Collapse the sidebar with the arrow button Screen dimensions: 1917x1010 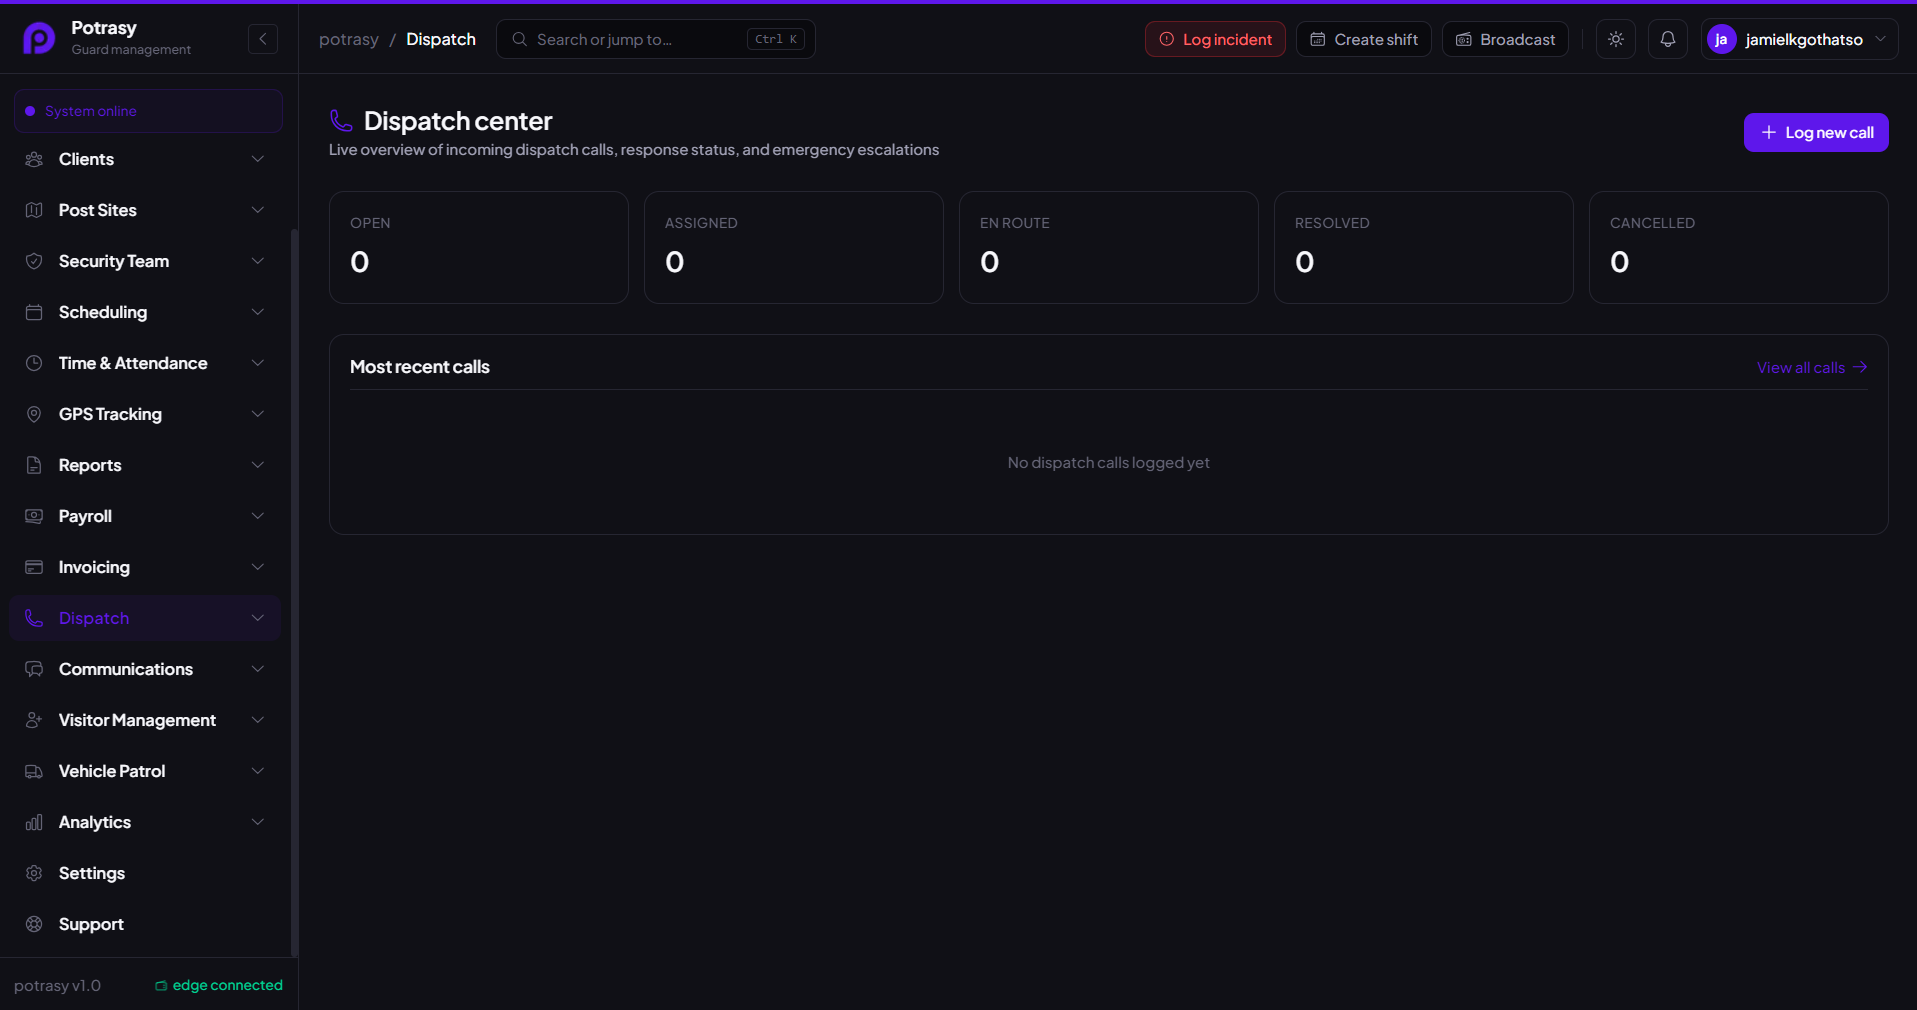(x=263, y=39)
